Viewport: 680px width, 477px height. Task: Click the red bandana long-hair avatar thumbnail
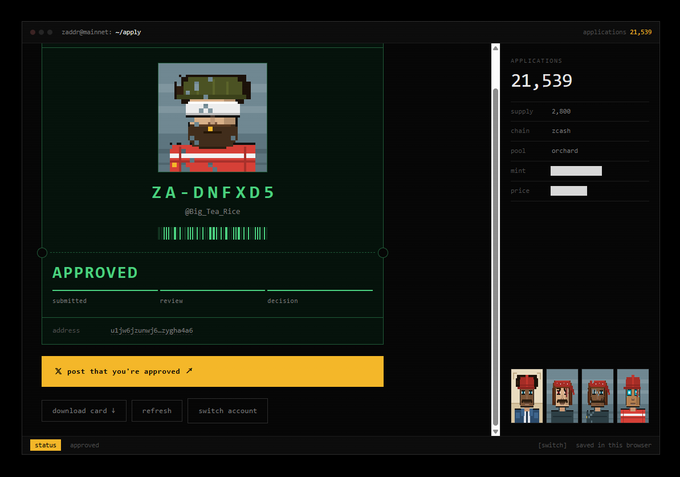tap(562, 396)
